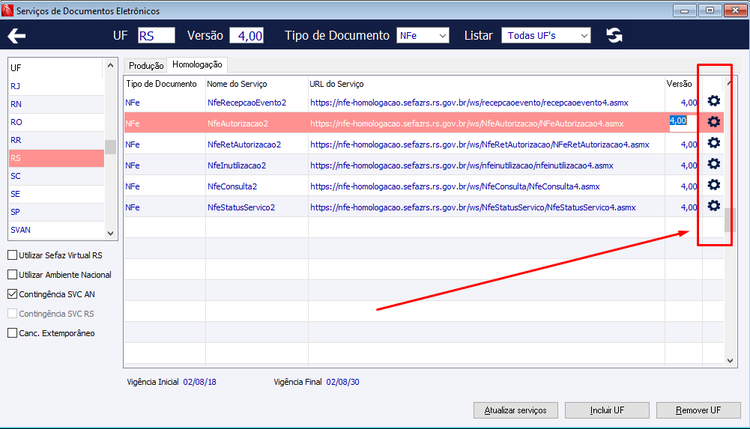Open gear settings for NfeRetAutorizacao2 row

coord(714,143)
